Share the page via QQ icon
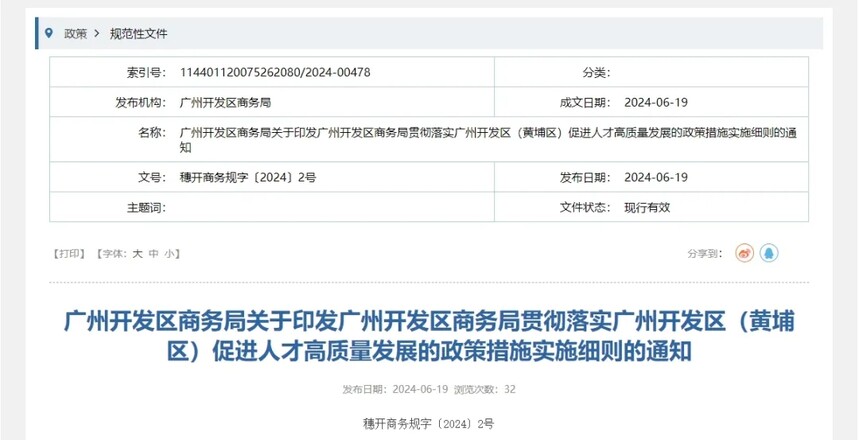859x440 pixels. pos(769,253)
